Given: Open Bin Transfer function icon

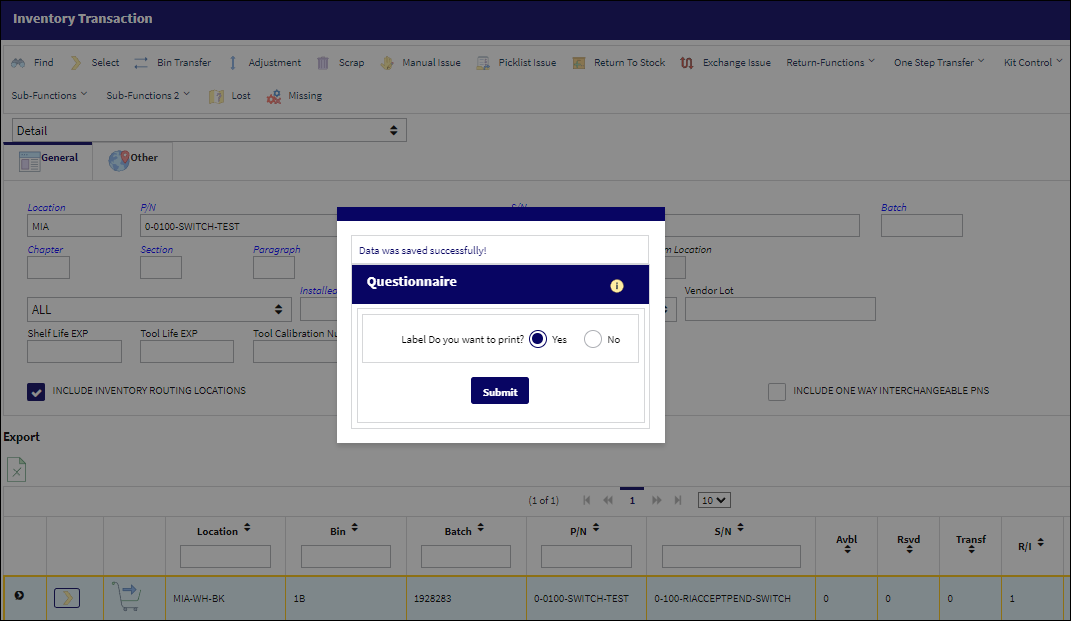Looking at the screenshot, I should coord(141,63).
